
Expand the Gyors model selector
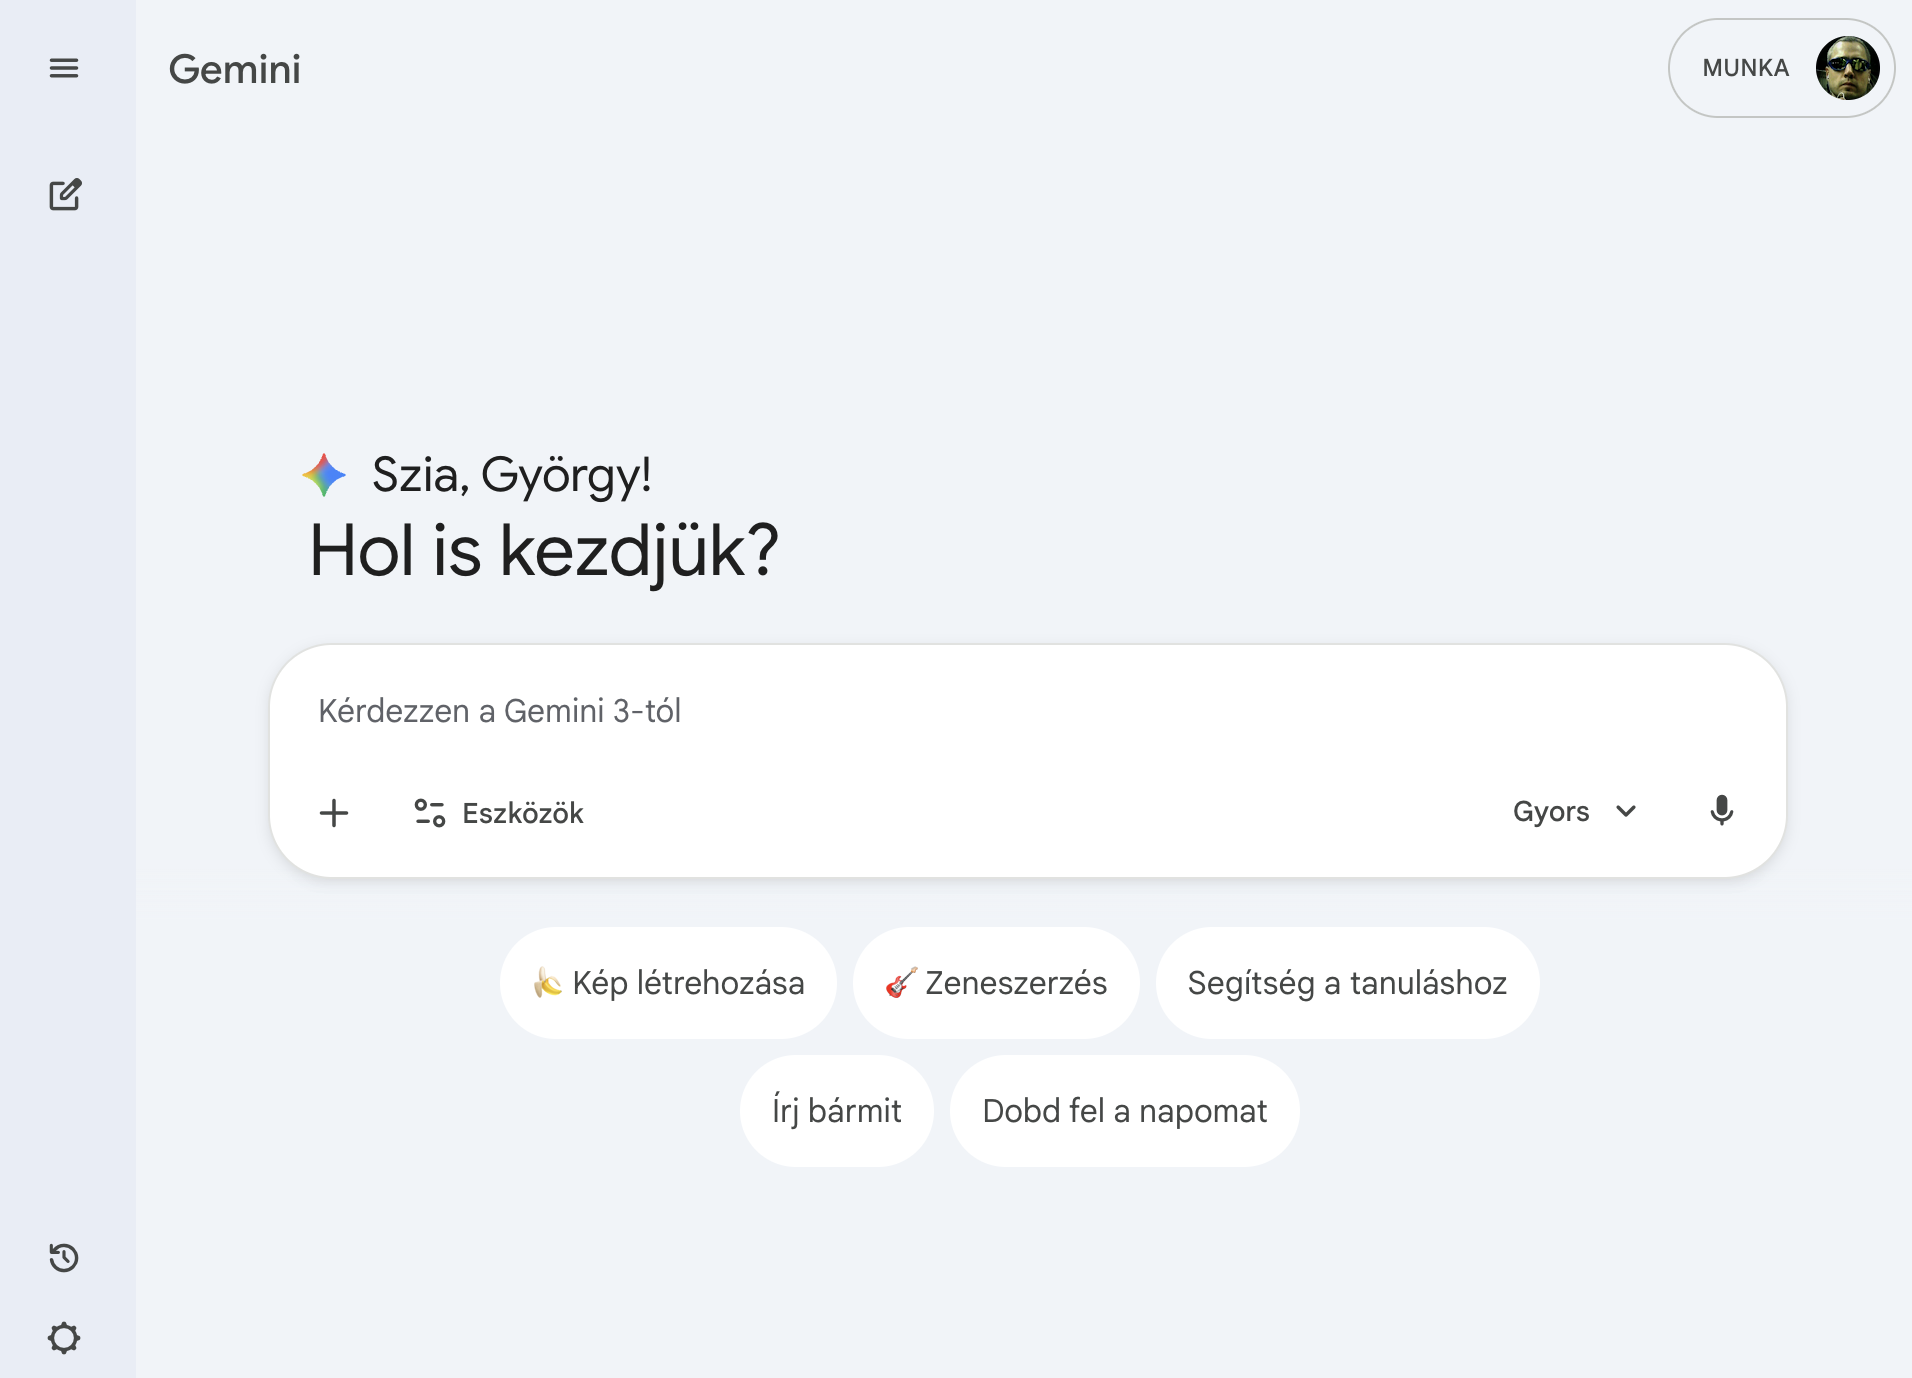coord(1572,811)
